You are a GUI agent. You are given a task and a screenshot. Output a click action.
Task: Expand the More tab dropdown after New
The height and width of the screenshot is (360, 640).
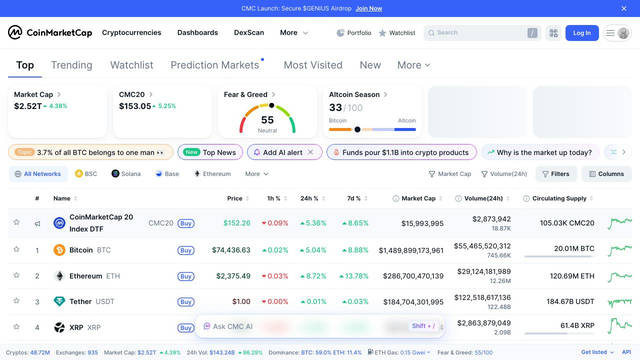[413, 65]
